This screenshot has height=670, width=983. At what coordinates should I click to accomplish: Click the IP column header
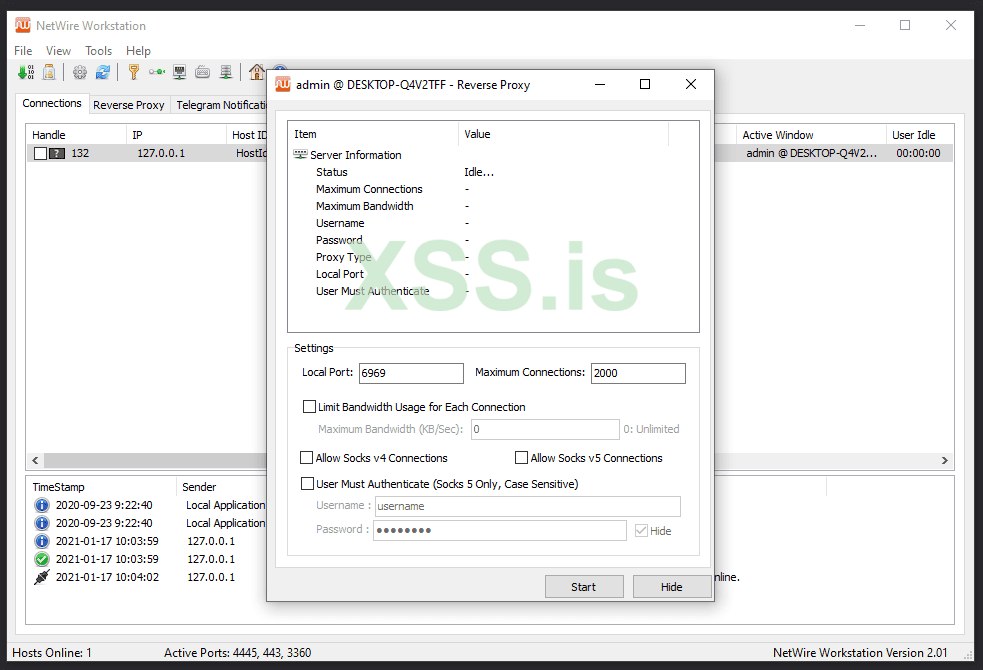[x=176, y=135]
